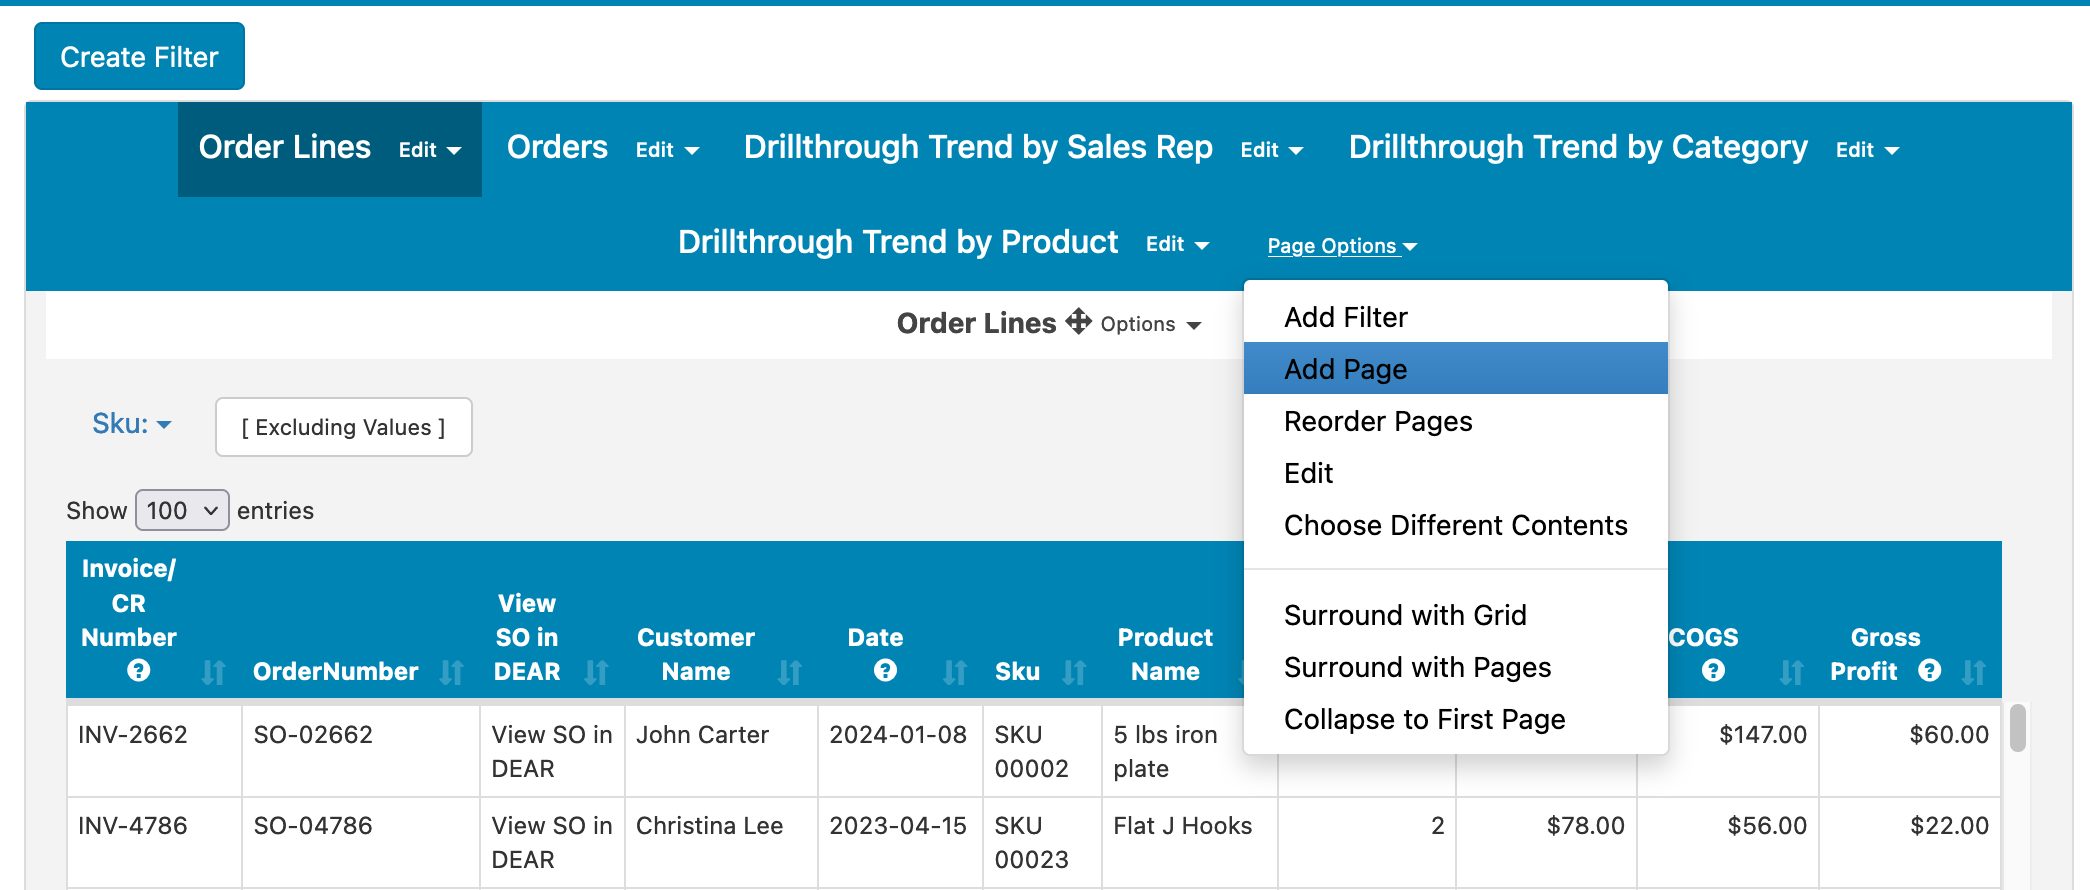Click the Excluding Values filter box
Viewport: 2090px width, 890px height.
(344, 427)
